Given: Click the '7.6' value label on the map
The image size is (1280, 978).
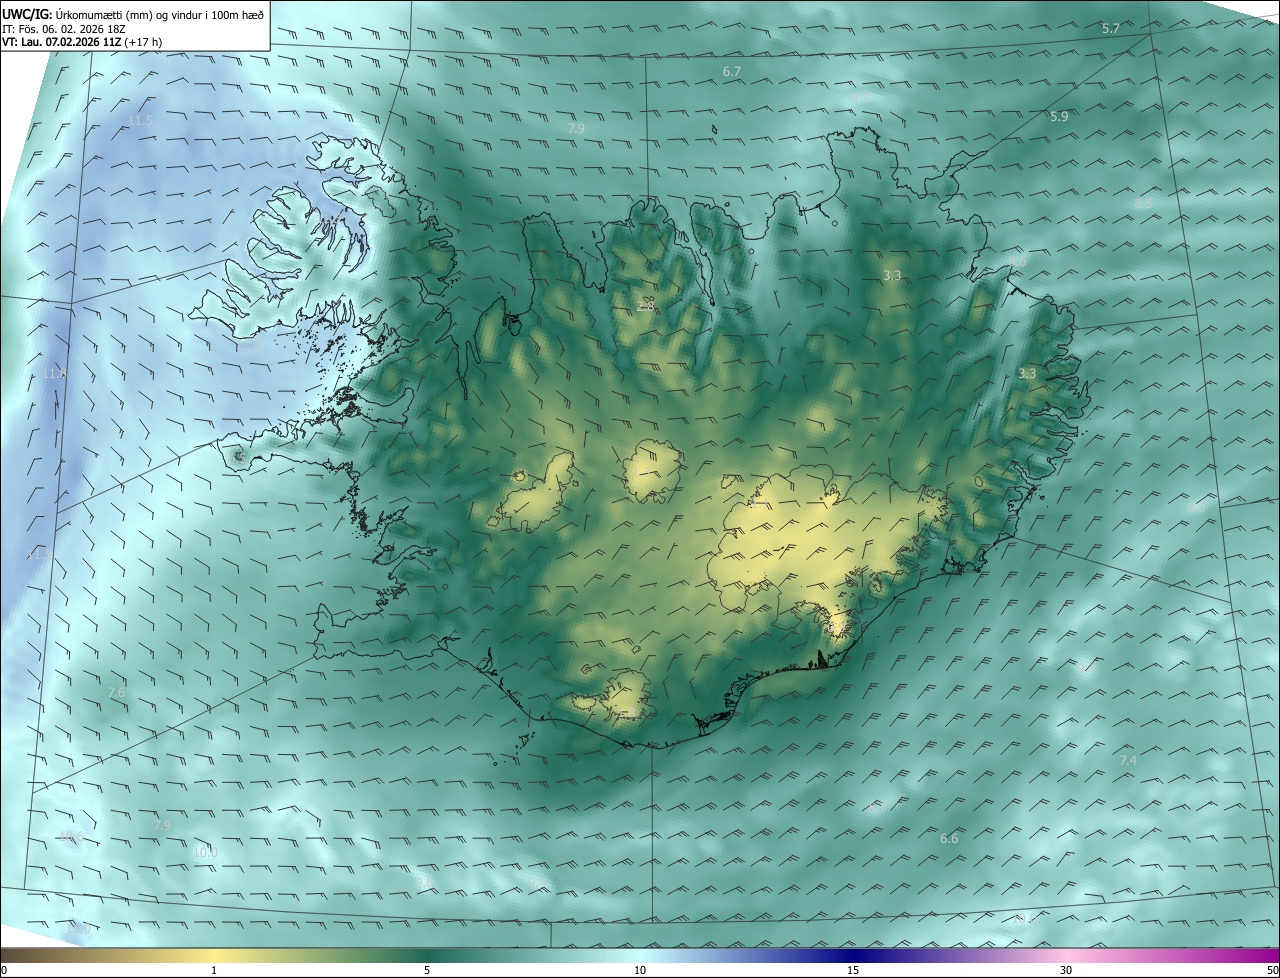Looking at the screenshot, I should [116, 693].
